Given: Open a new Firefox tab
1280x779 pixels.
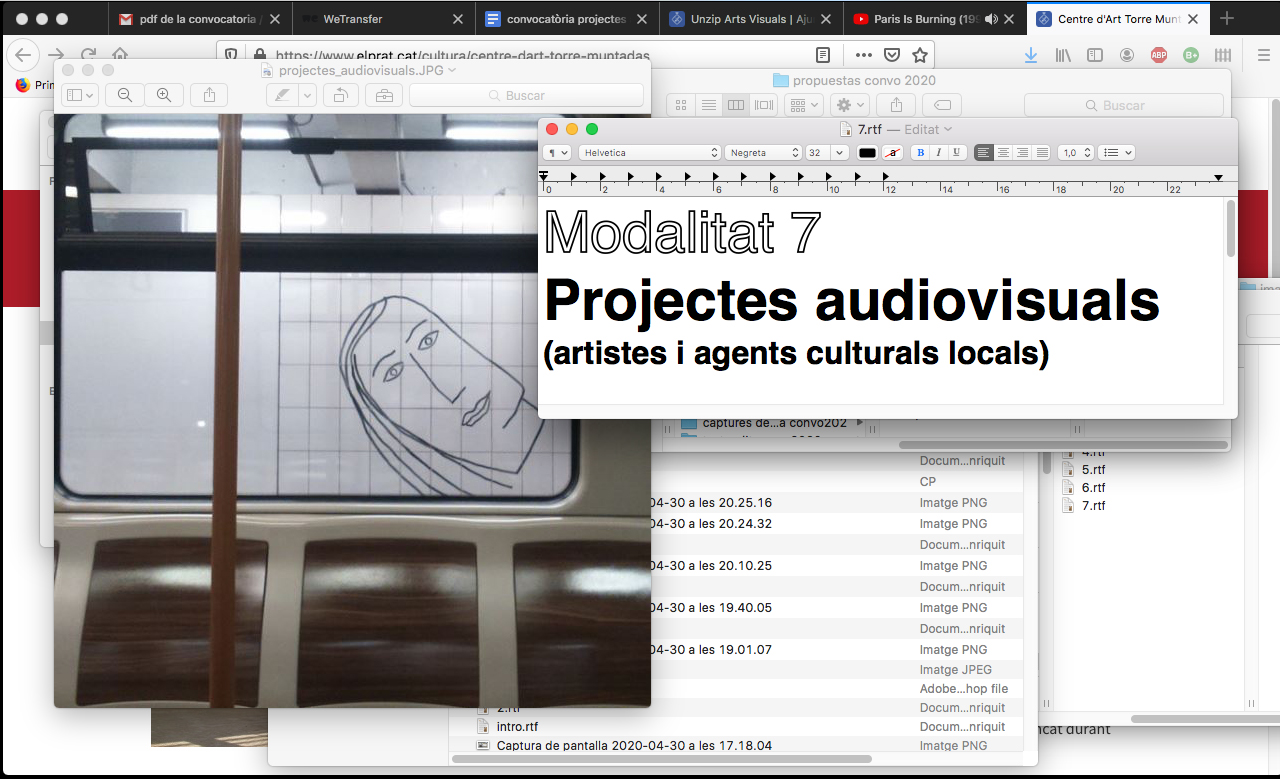Looking at the screenshot, I should coord(1227,19).
